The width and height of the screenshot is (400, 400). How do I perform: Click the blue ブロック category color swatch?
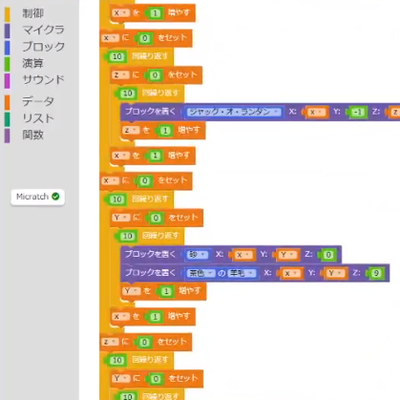point(7,47)
